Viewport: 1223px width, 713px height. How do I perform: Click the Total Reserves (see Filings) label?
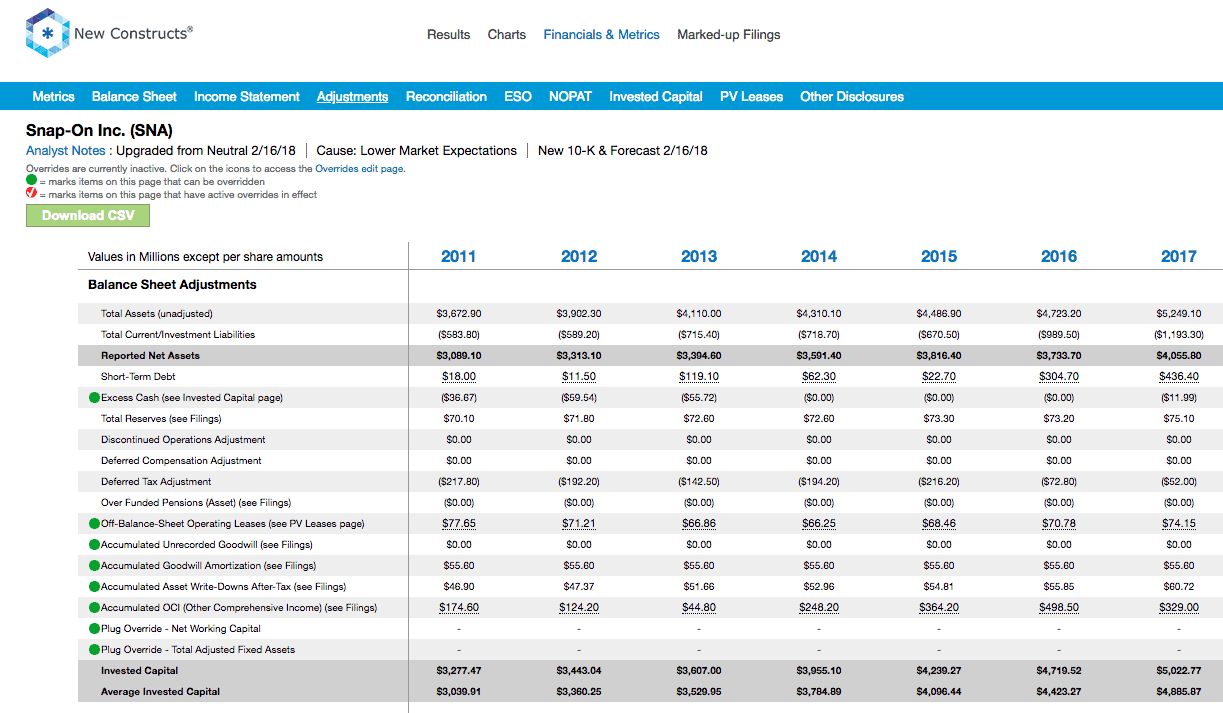coord(161,419)
